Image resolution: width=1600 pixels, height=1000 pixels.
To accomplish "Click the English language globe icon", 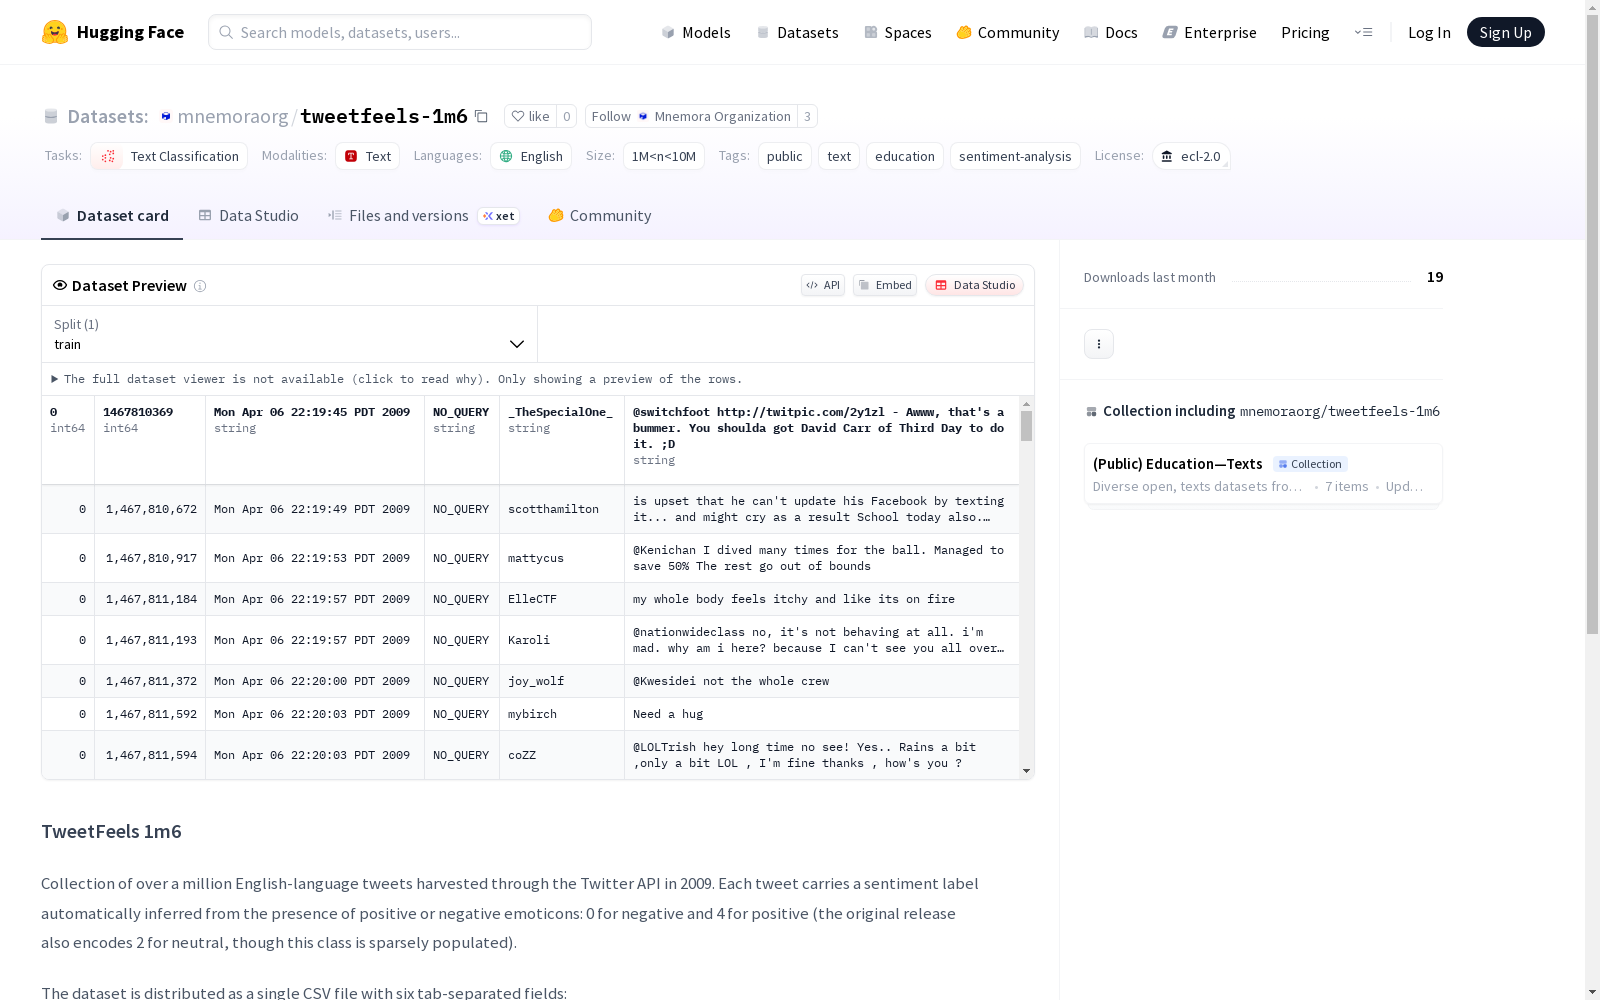I will pos(506,156).
